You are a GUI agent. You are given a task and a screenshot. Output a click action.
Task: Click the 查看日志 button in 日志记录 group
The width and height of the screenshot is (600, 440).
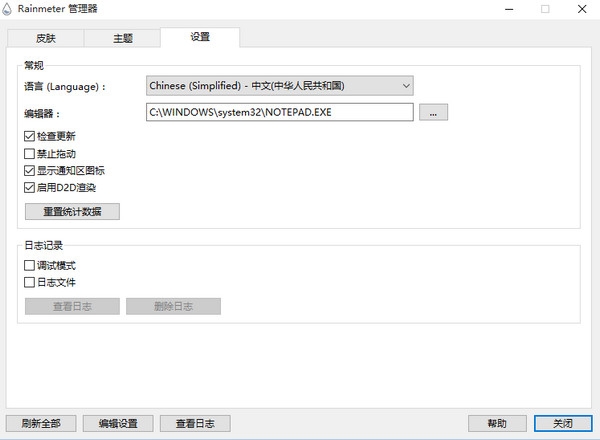pos(72,306)
